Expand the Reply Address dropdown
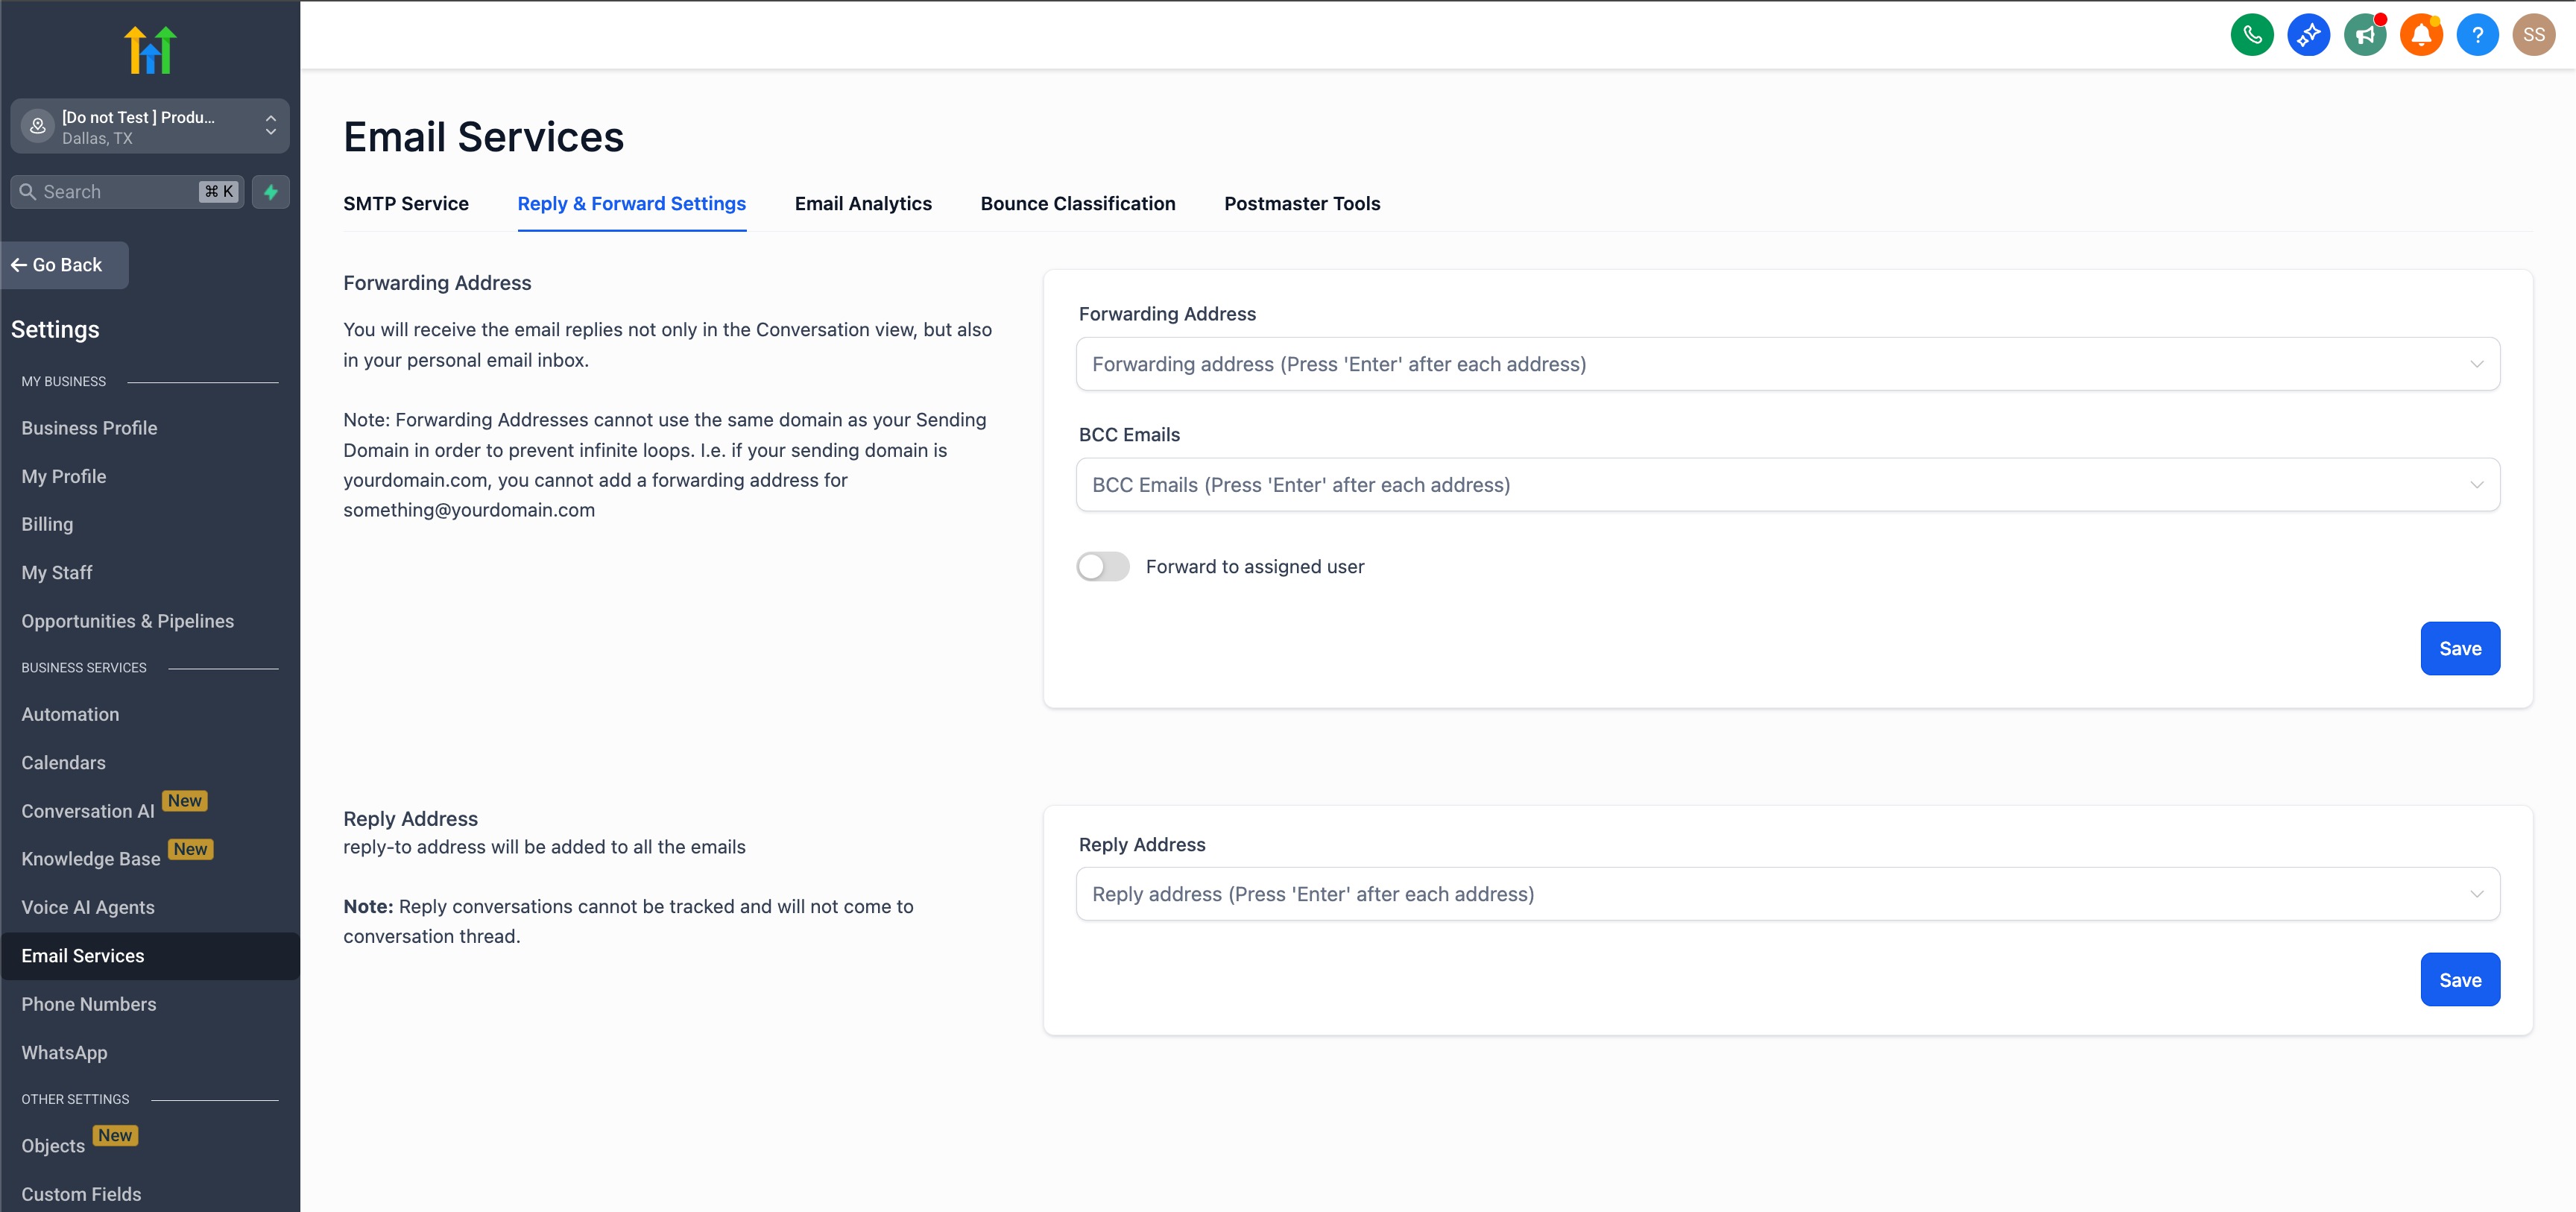Screen dimensions: 2576x1212 point(2476,894)
